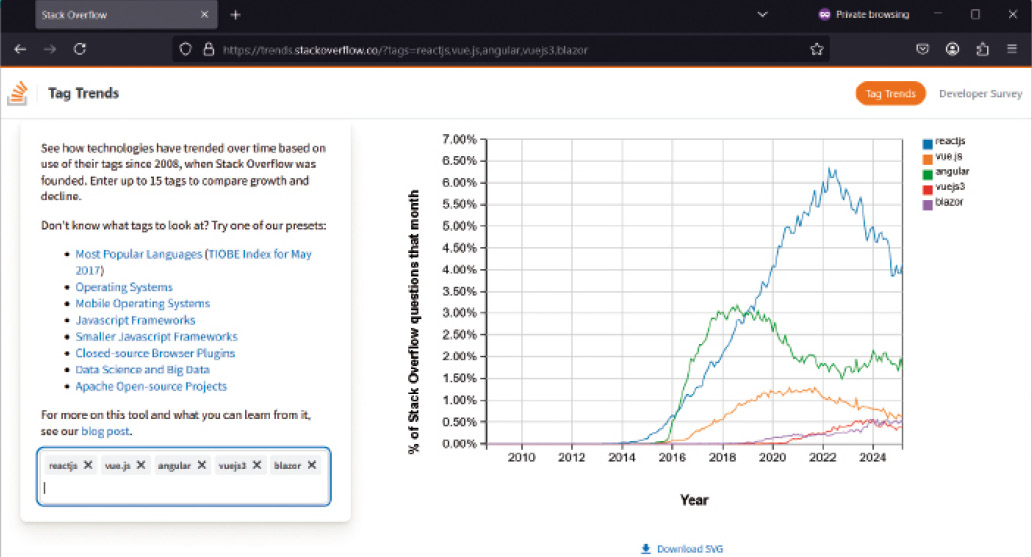1032x557 pixels.
Task: Open the shield tracking protection icon
Action: point(186,49)
